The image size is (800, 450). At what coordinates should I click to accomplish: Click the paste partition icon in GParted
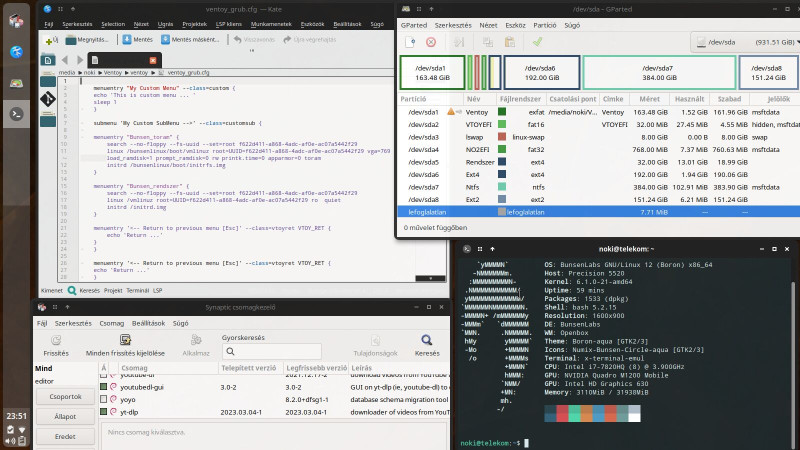(509, 42)
